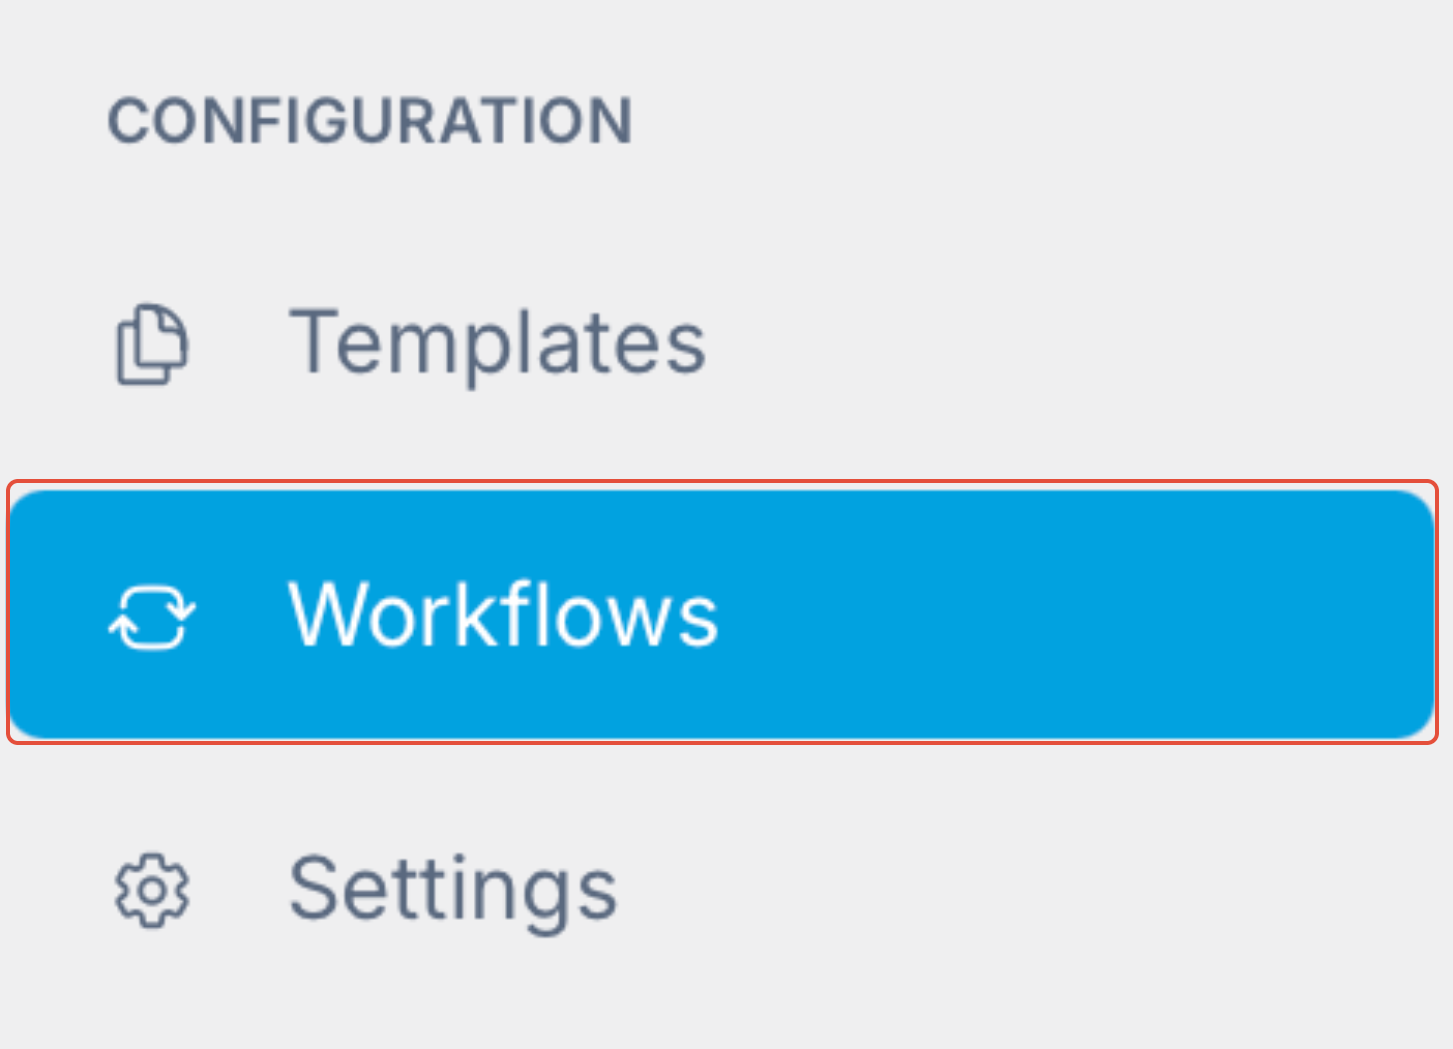Screen dimensions: 1453x1049
Task: Choose Templates under the CONFIGURATION heading
Action: tap(497, 344)
